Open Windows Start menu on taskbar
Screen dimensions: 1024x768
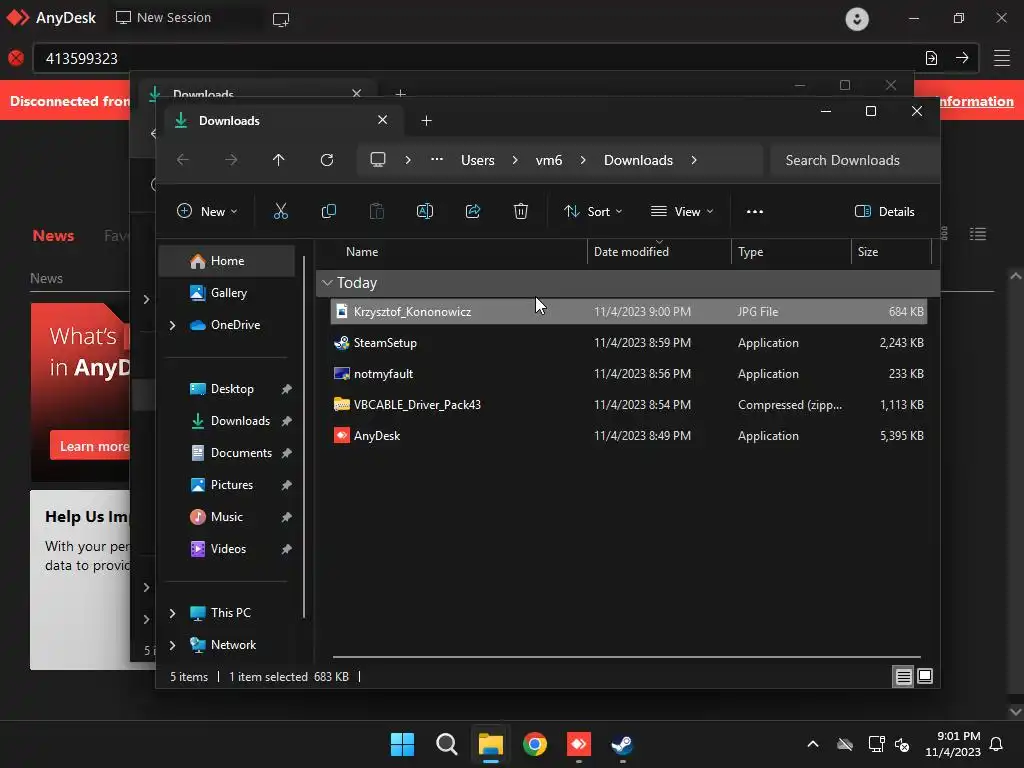(402, 744)
